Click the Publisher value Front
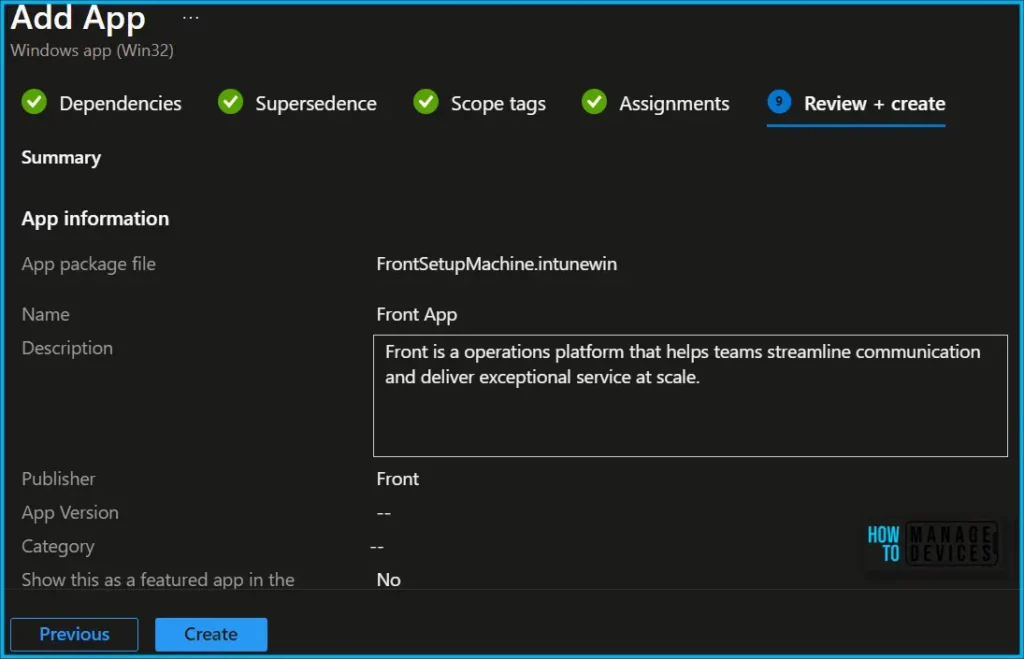Image resolution: width=1024 pixels, height=659 pixels. click(x=397, y=479)
